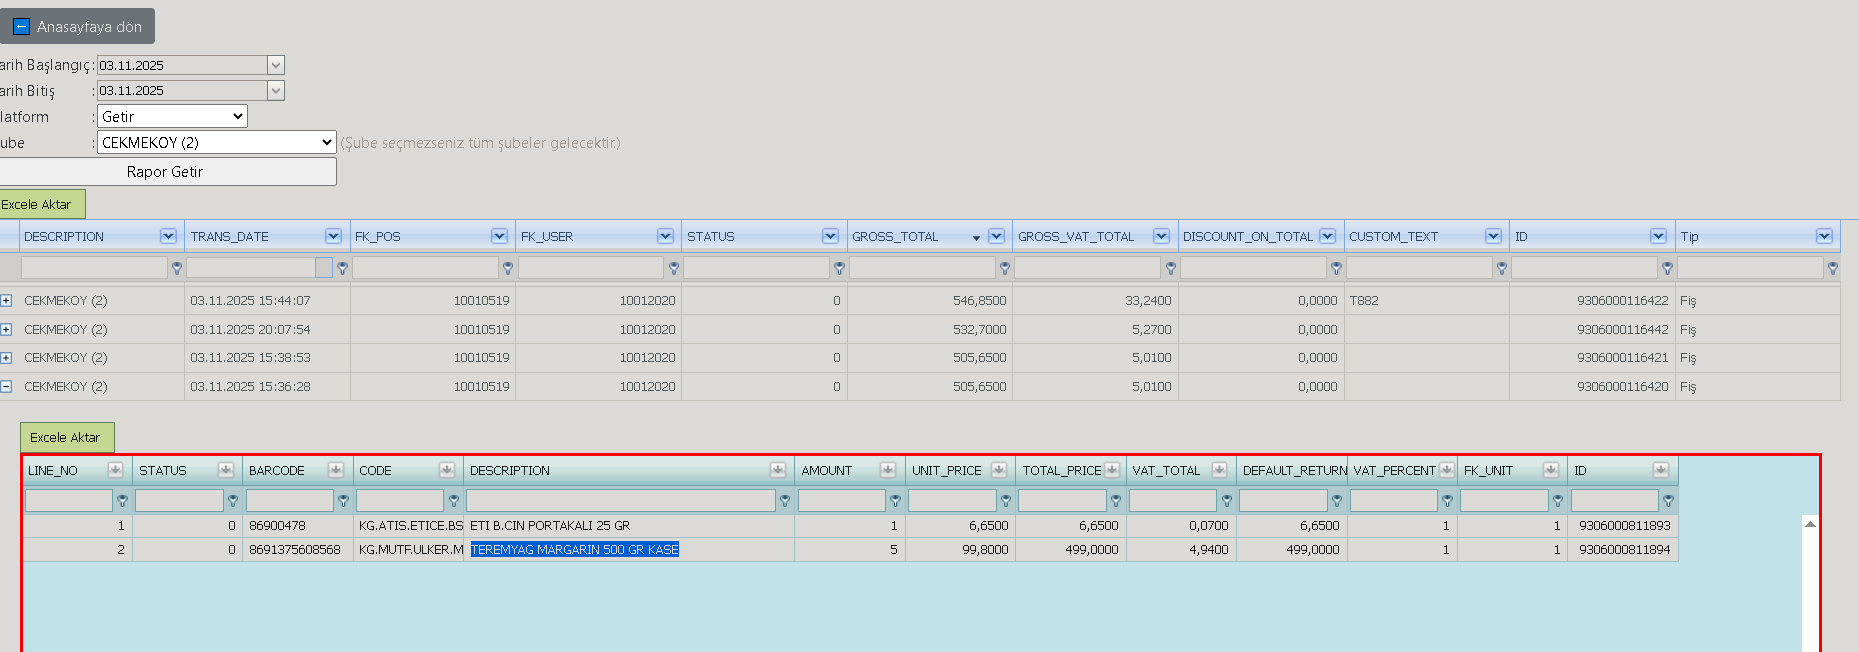Click the filter icon under FK_POS column

click(508, 268)
